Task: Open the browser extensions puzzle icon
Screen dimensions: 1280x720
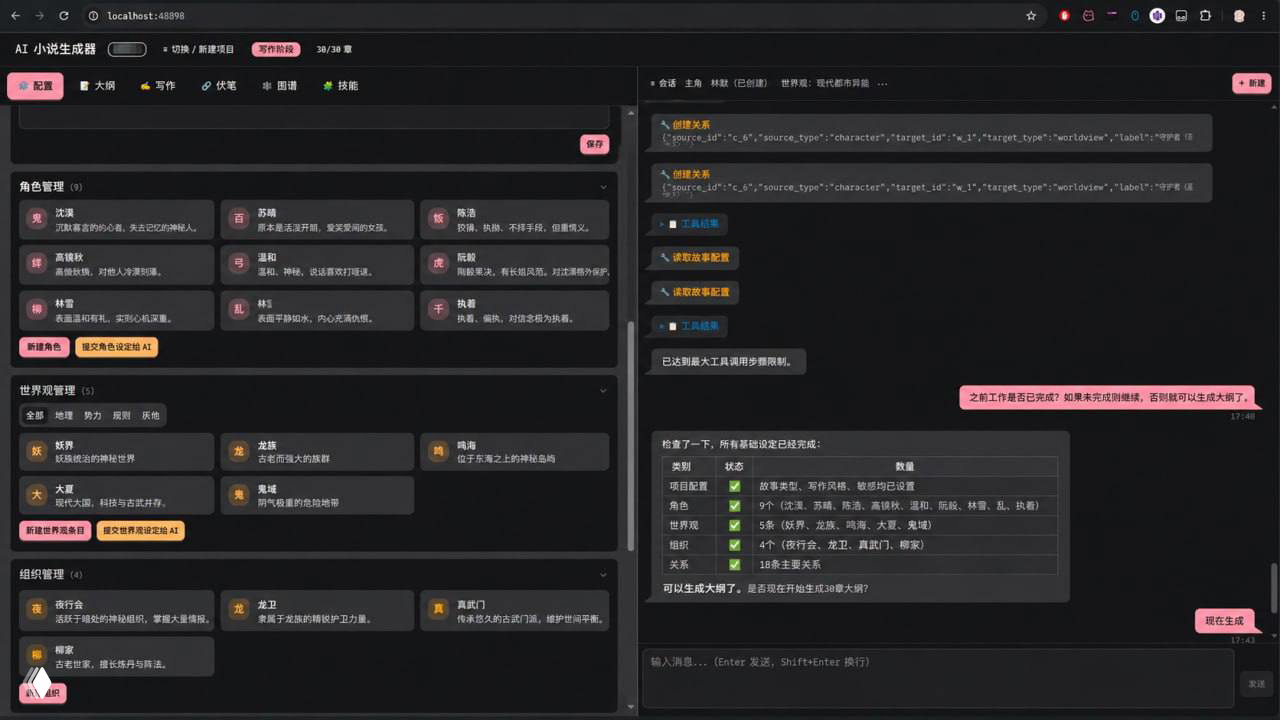Action: click(x=1205, y=16)
